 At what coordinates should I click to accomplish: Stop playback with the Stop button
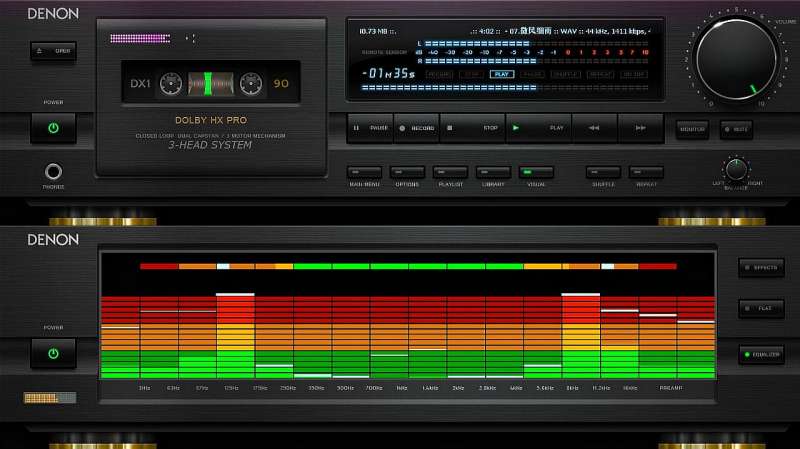point(472,128)
